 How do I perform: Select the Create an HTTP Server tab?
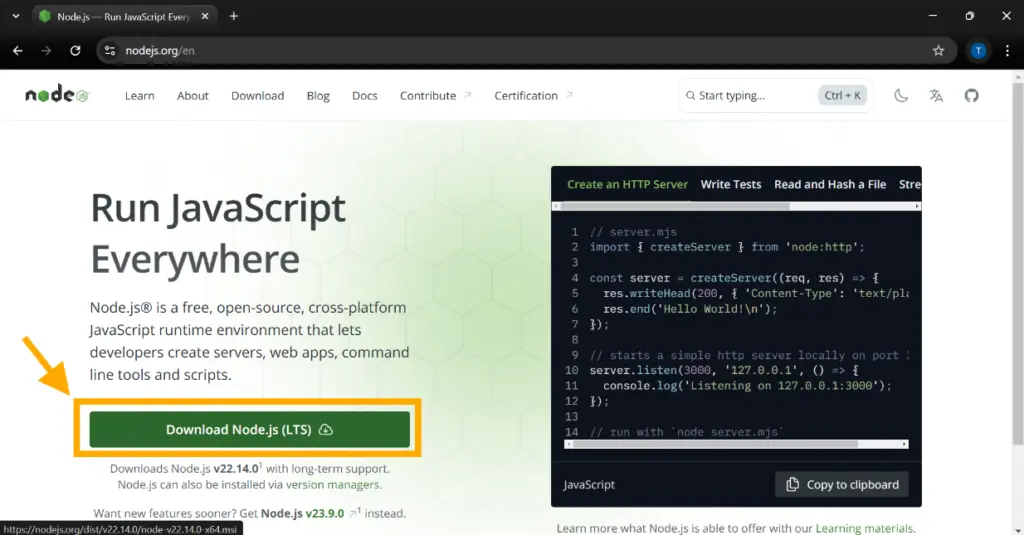[627, 184]
